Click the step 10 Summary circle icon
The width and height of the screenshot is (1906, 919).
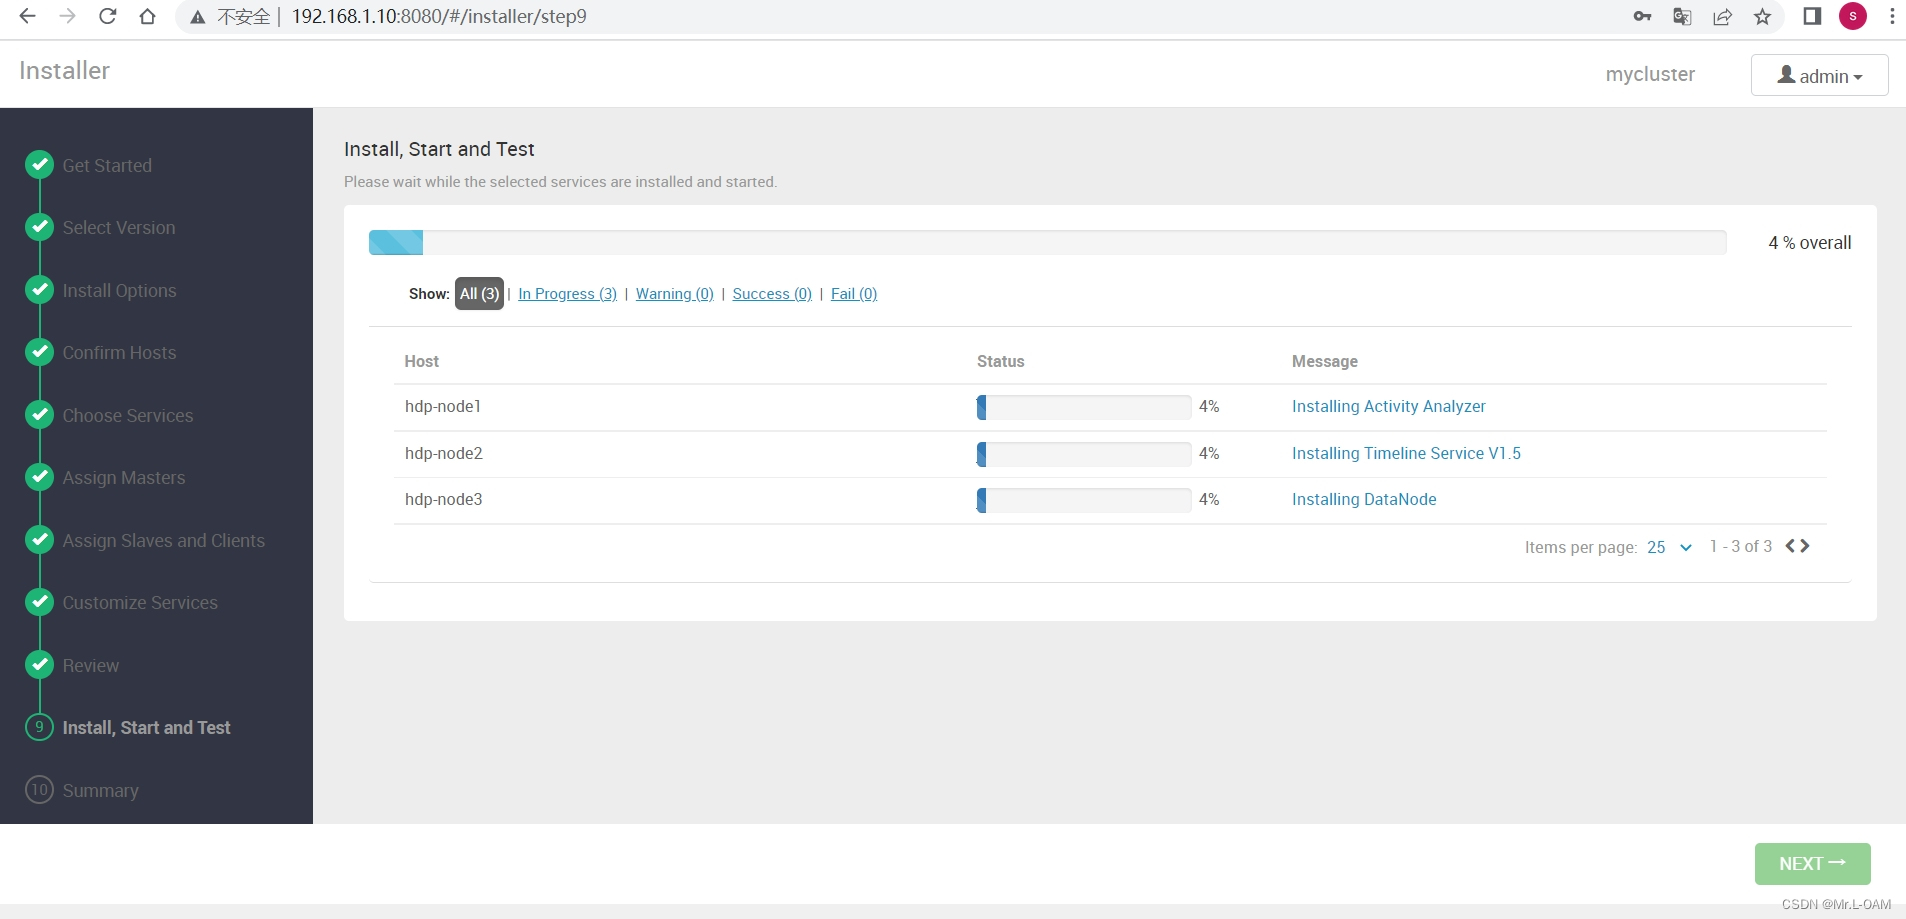tap(39, 789)
